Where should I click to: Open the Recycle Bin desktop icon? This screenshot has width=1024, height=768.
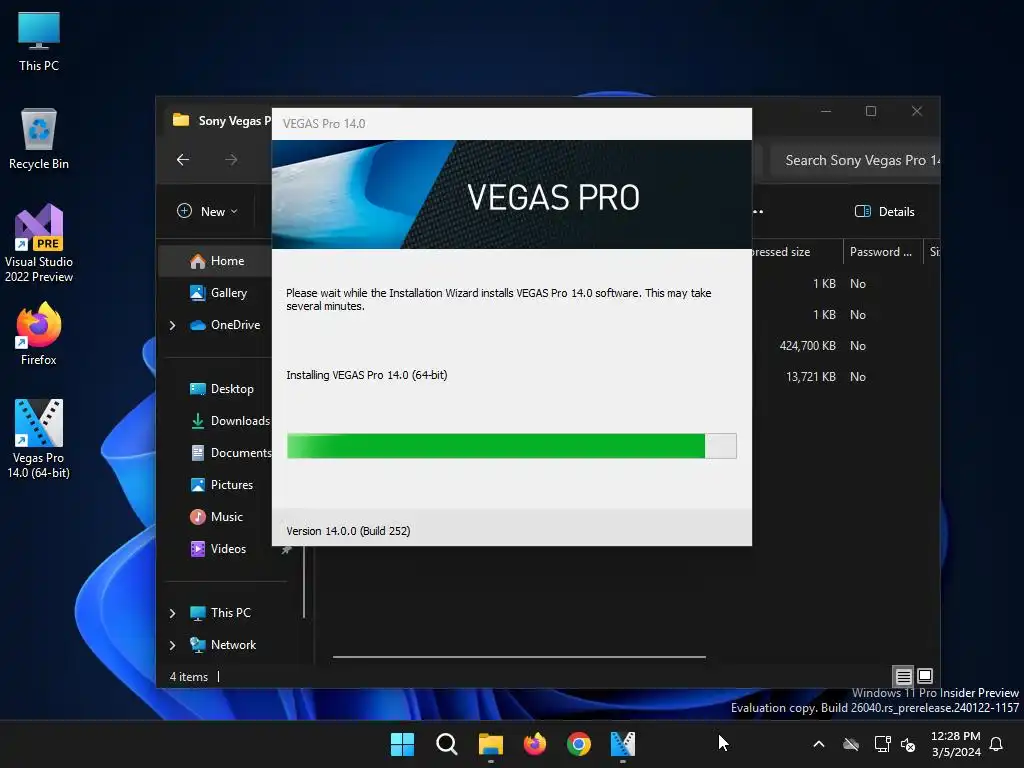[x=39, y=139]
